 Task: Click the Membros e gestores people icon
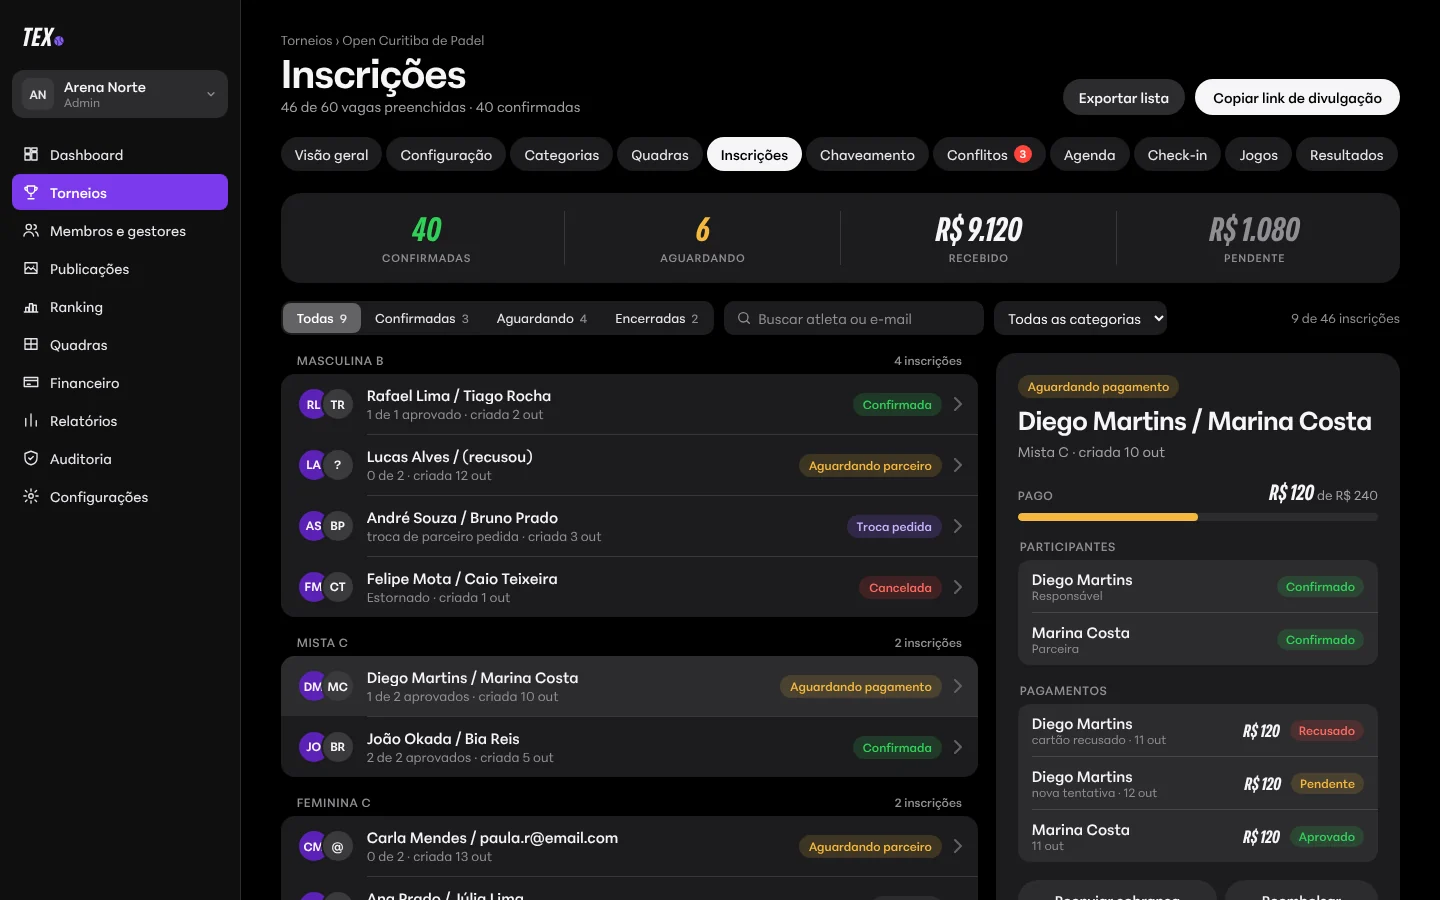(x=31, y=230)
